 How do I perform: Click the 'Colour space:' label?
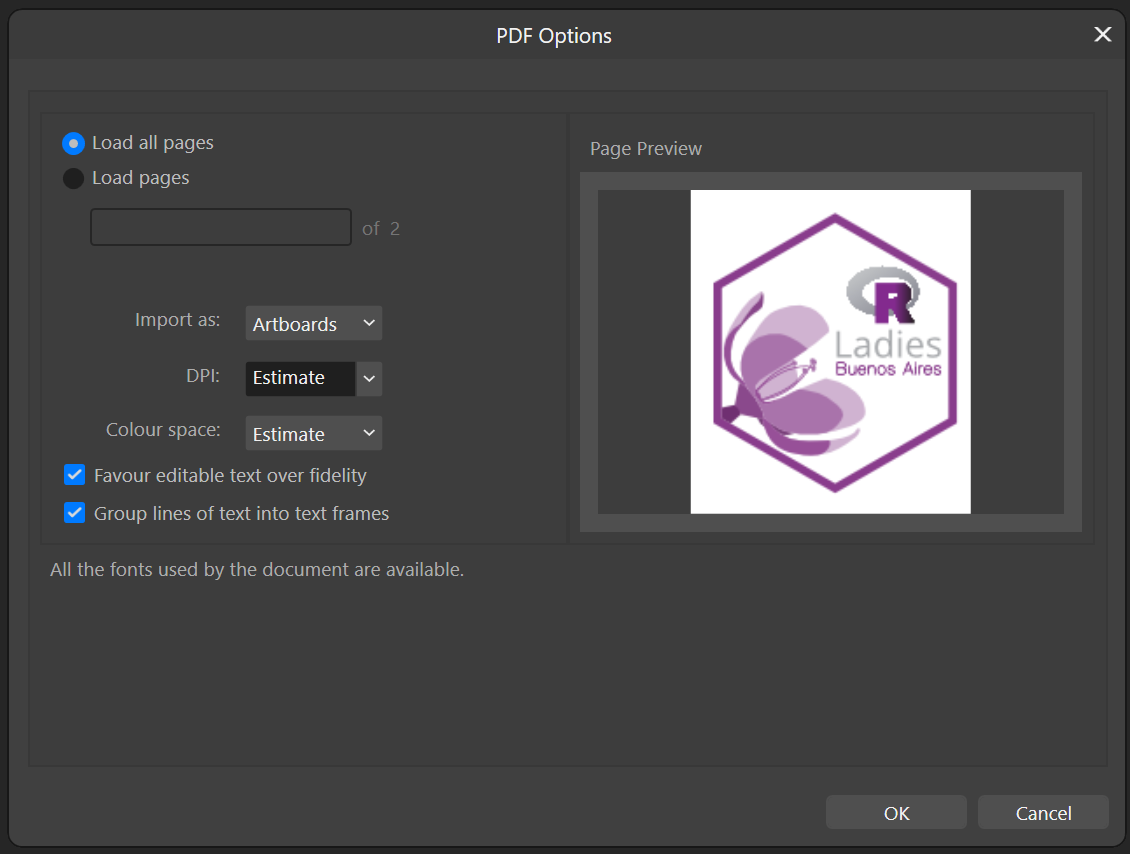[x=163, y=430]
